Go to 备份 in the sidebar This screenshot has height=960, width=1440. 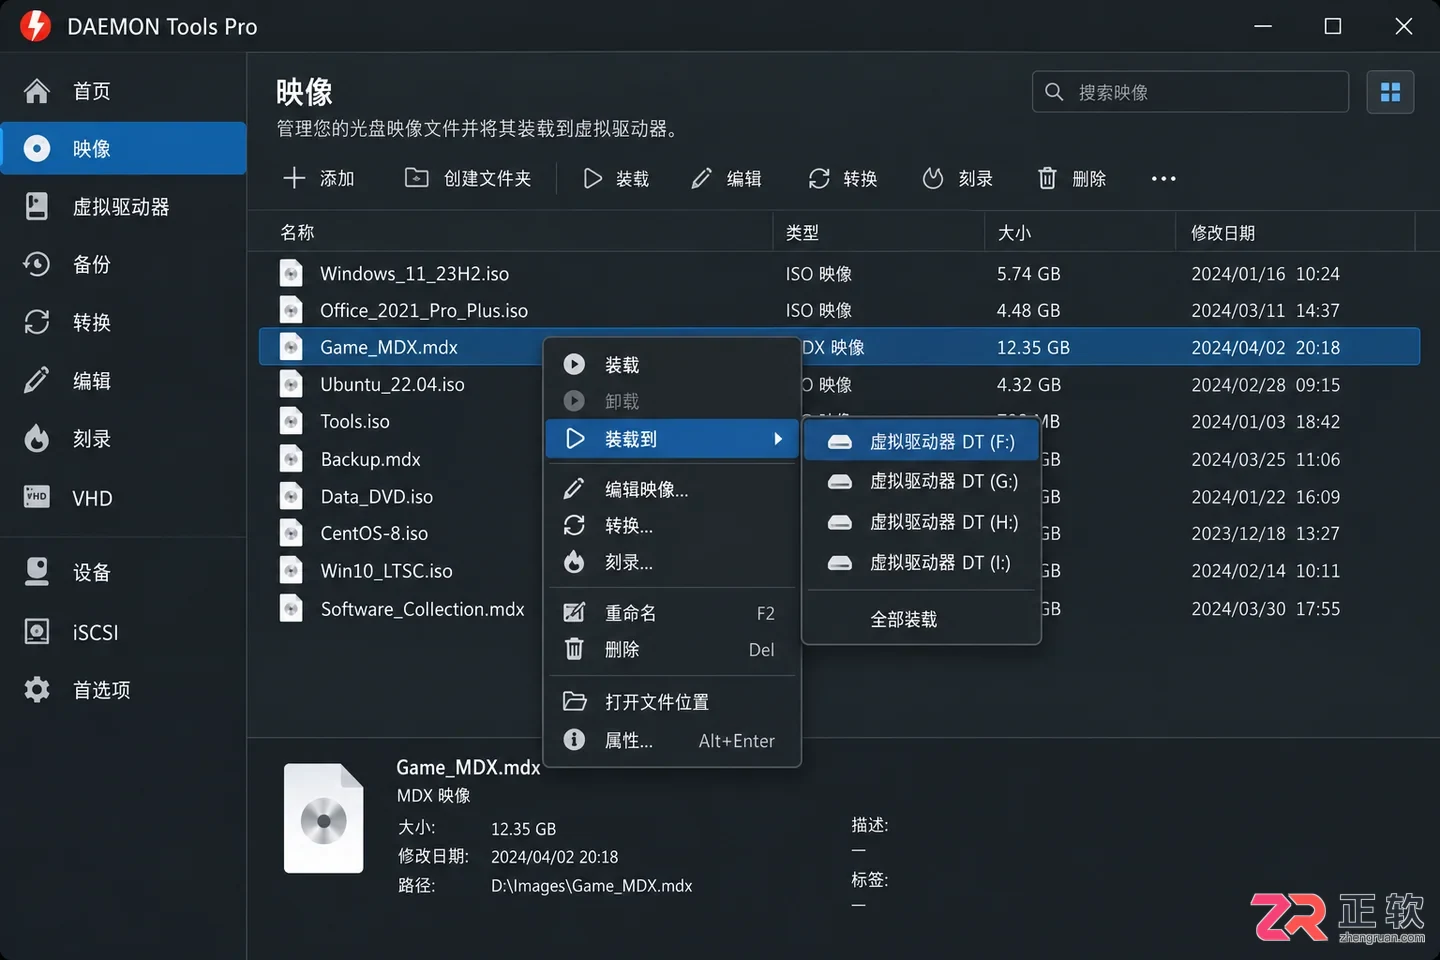coord(123,265)
